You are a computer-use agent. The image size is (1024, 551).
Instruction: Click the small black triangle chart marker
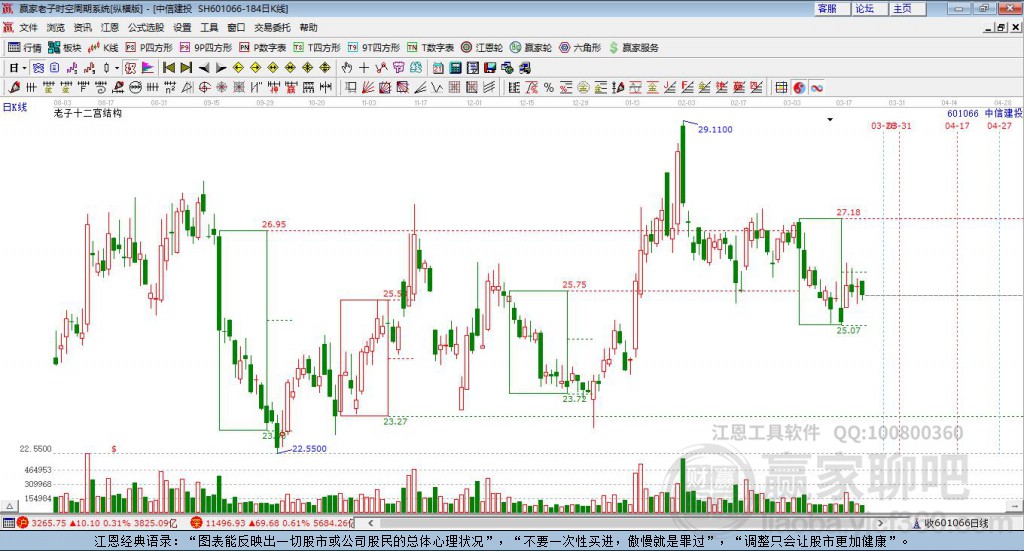pyautogui.click(x=830, y=119)
